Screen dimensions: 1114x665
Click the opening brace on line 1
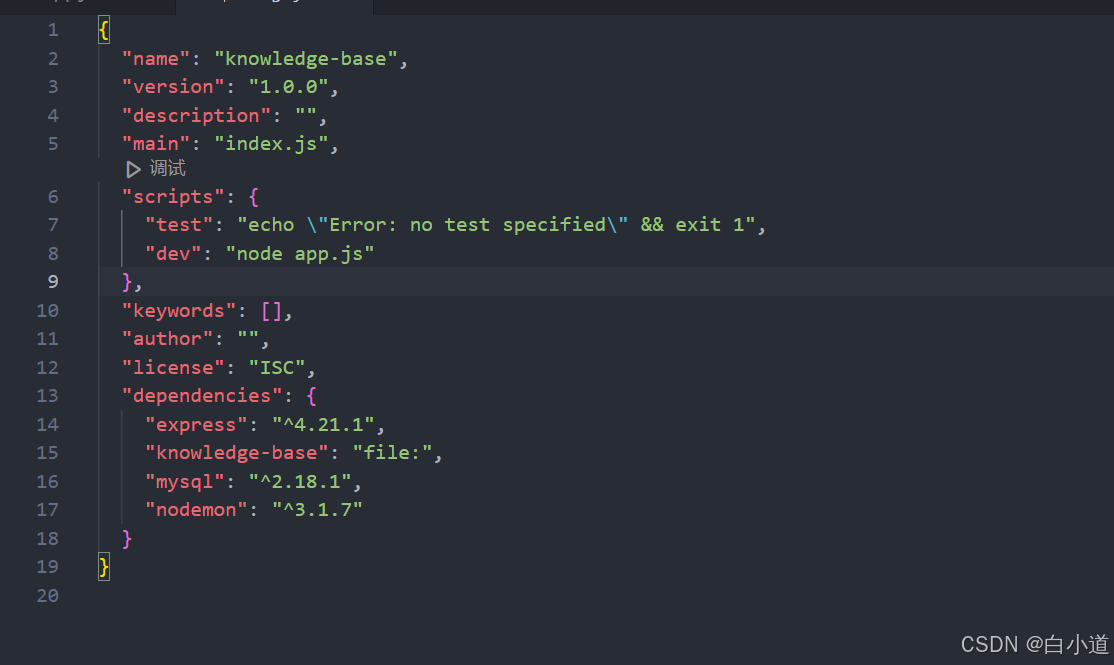click(x=103, y=29)
